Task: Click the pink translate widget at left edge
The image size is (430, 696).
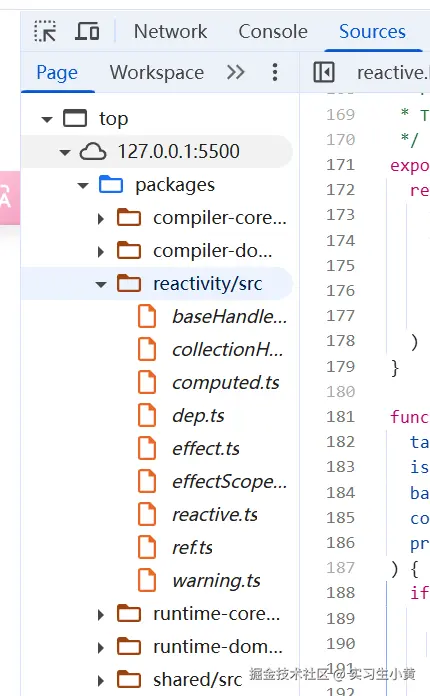Action: point(9,198)
